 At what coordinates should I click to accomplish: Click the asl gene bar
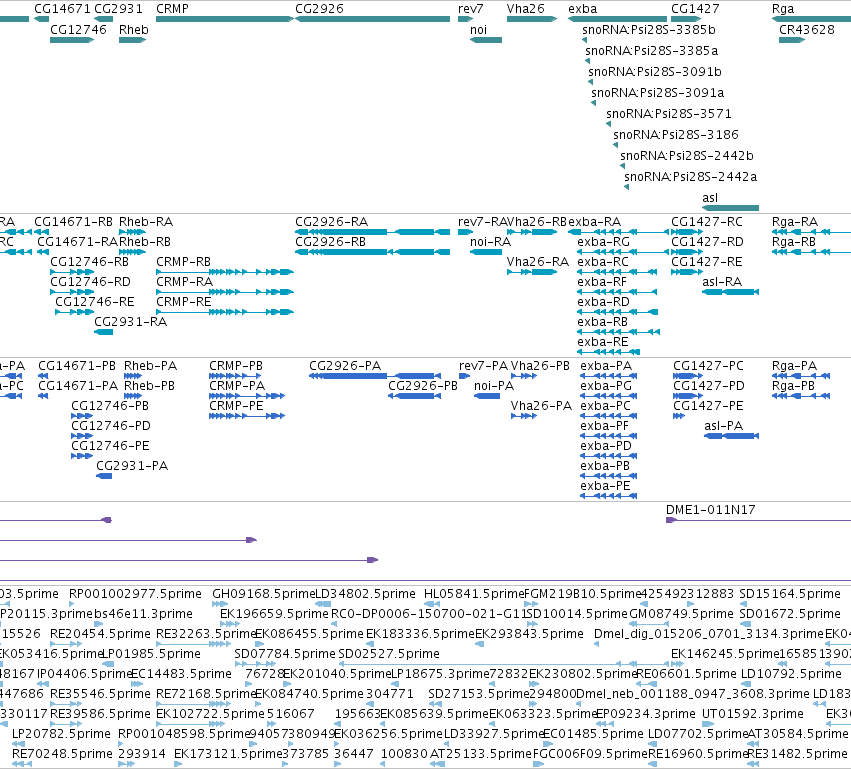point(731,208)
